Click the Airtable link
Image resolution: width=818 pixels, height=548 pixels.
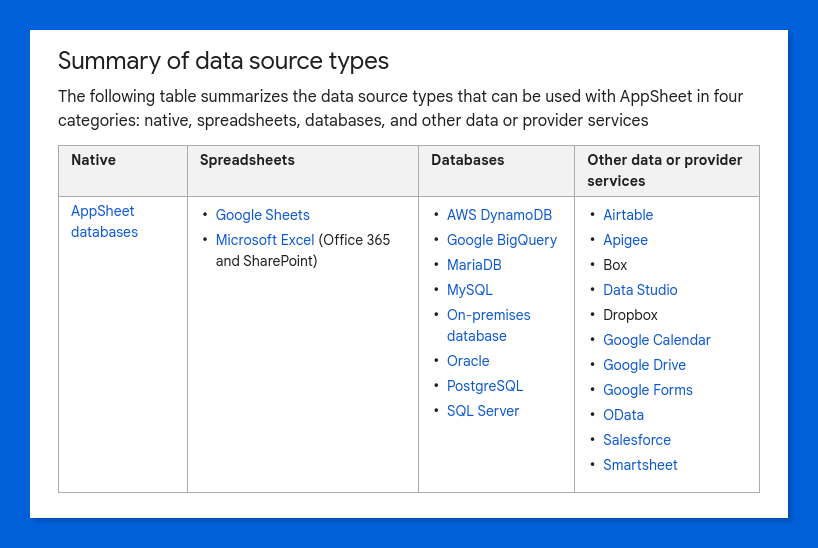click(x=628, y=215)
